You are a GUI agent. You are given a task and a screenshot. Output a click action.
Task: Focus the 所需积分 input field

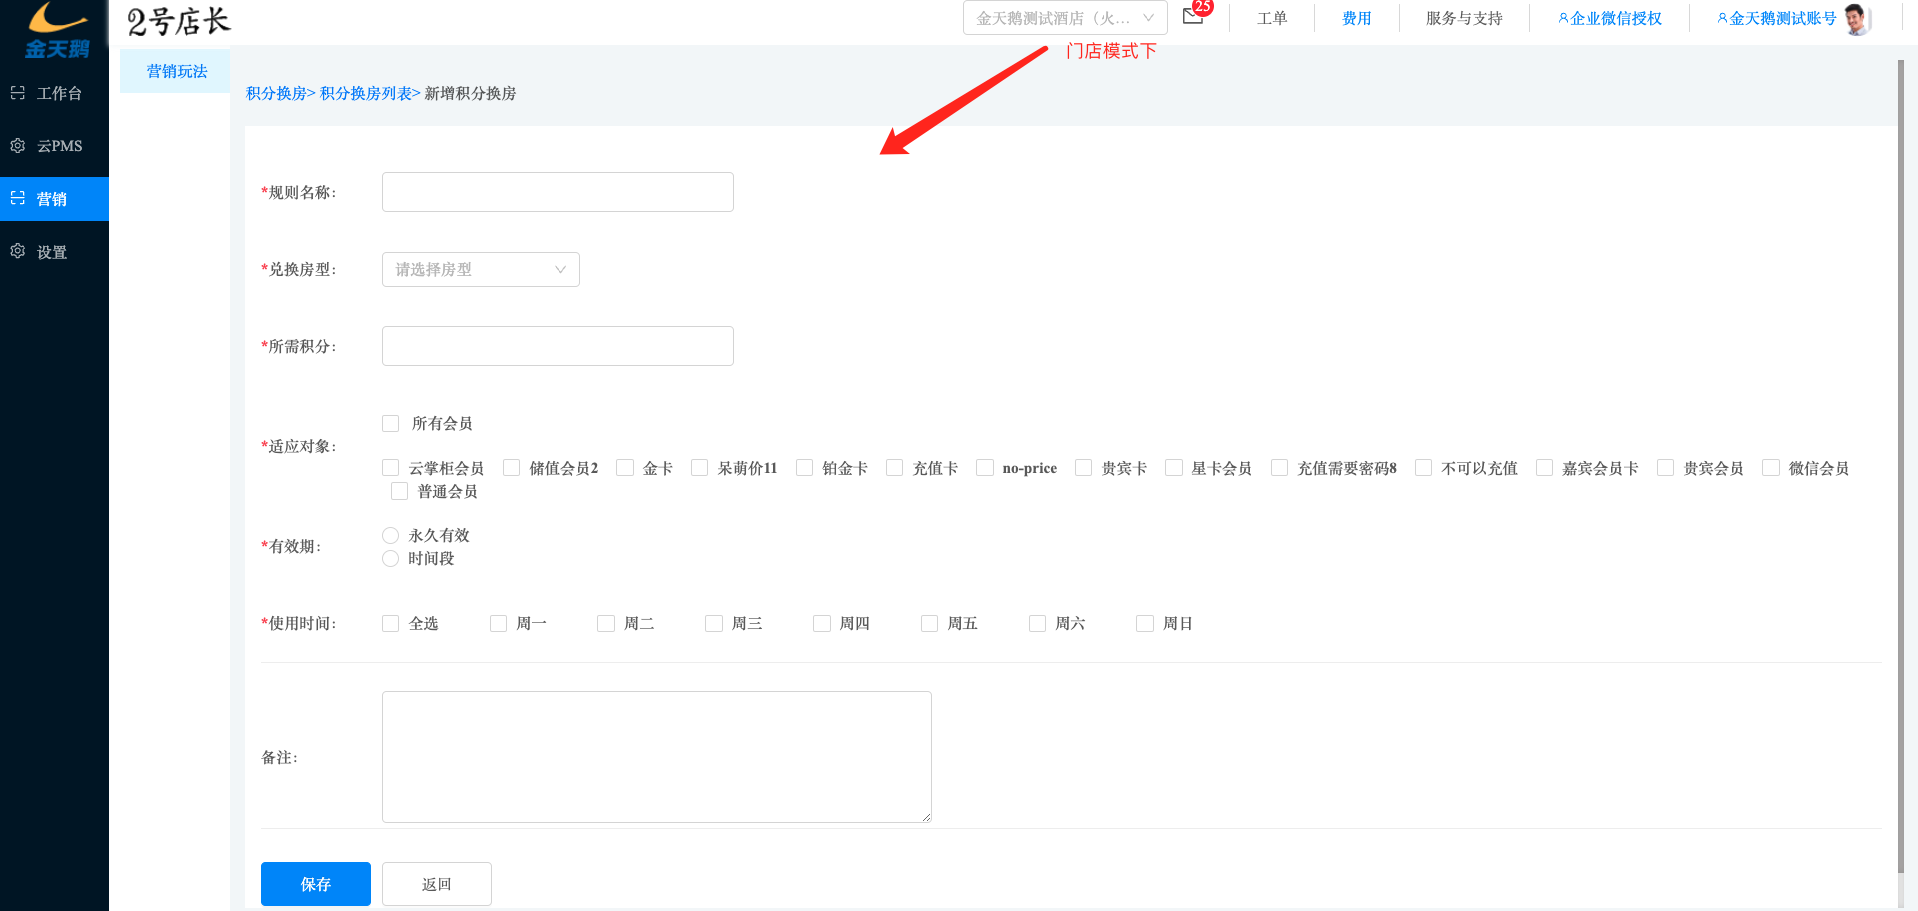tap(557, 346)
